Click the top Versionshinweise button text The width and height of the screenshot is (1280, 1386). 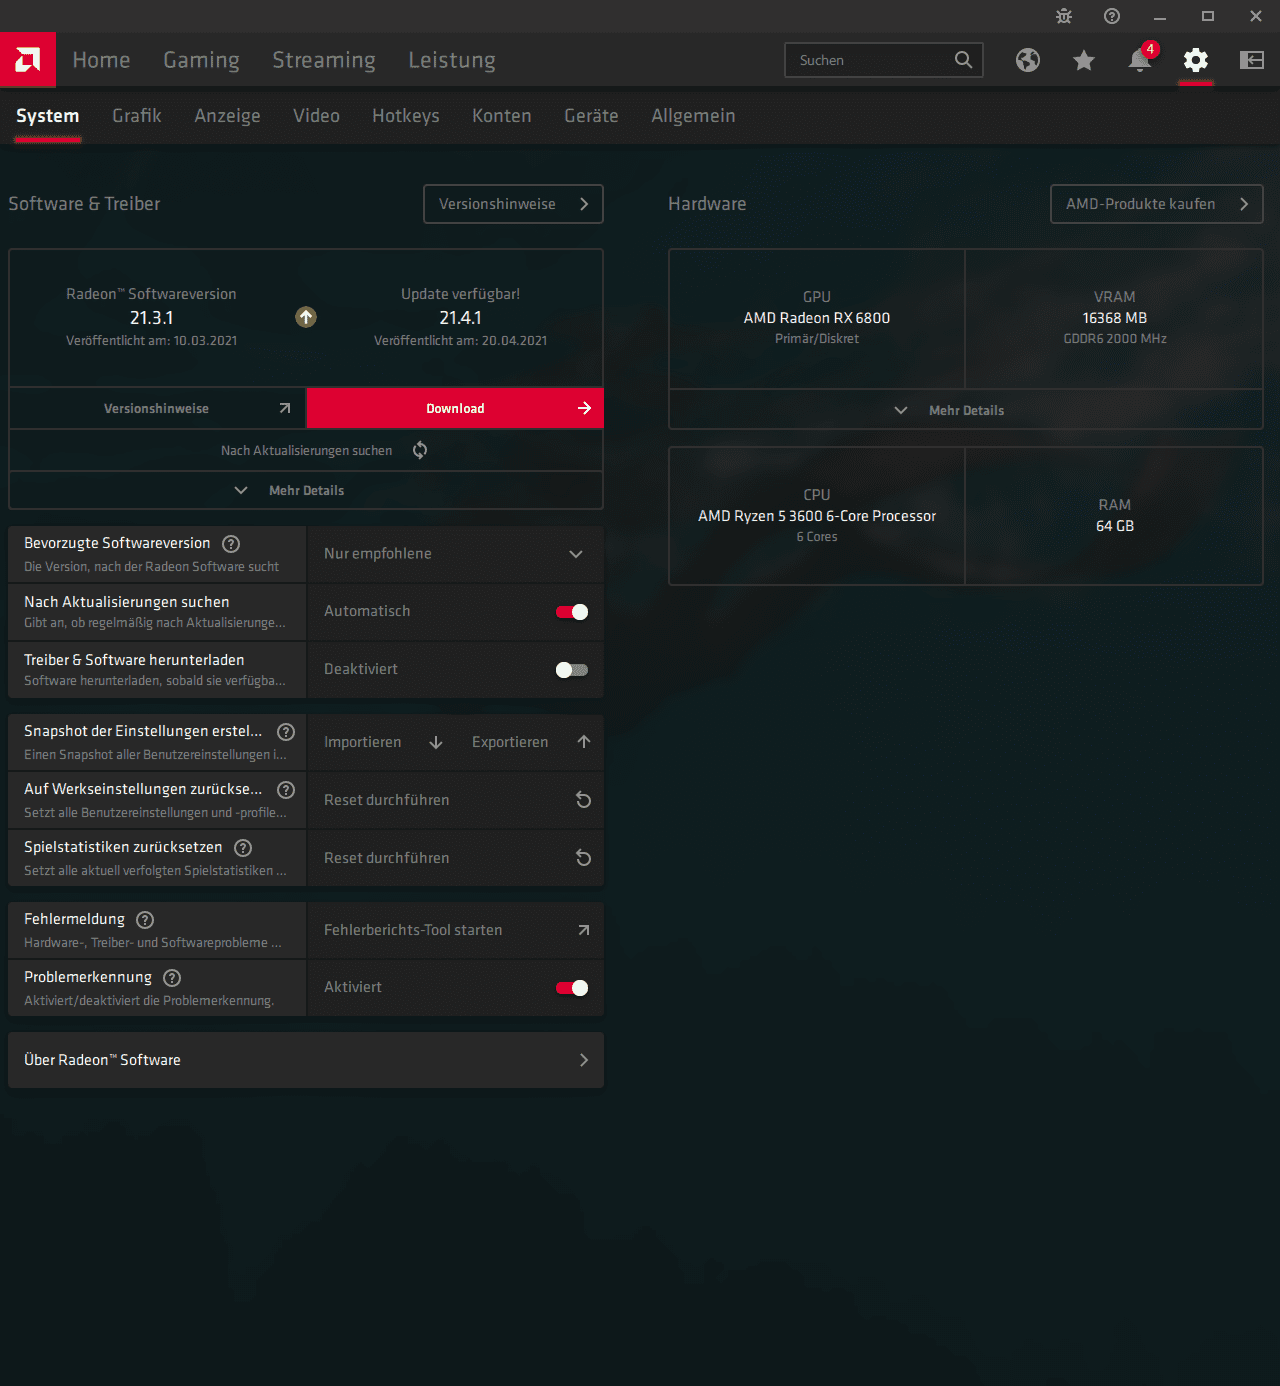click(x=497, y=204)
